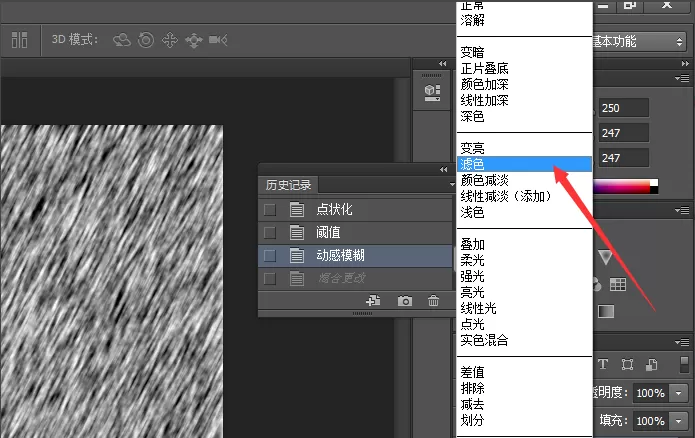Open the history panel menu arrow

pyautogui.click(x=452, y=184)
